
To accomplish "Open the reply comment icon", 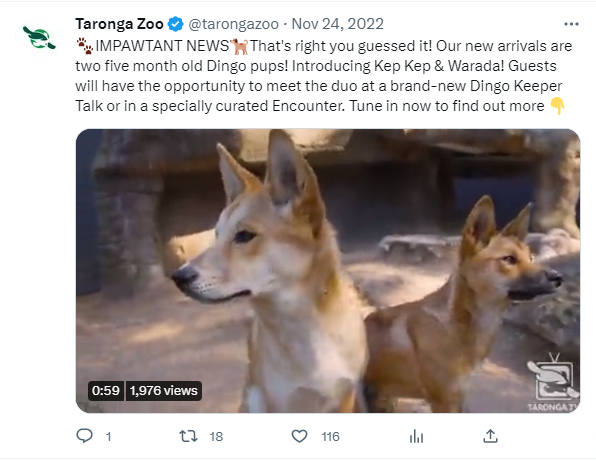I will pyautogui.click(x=84, y=436).
